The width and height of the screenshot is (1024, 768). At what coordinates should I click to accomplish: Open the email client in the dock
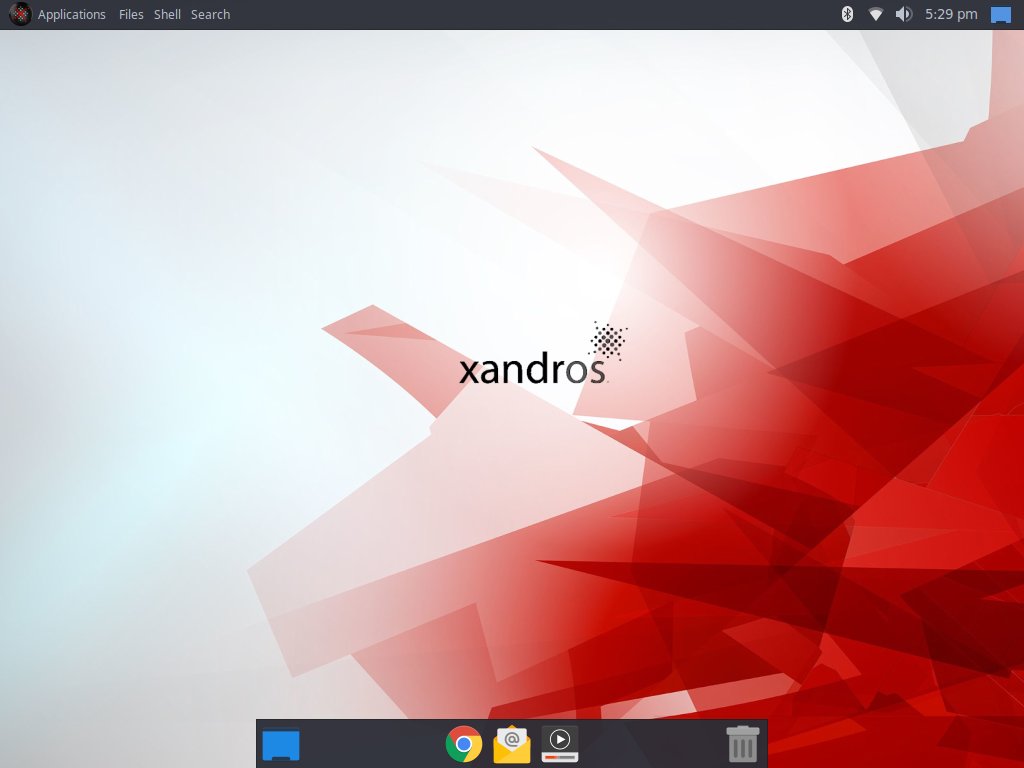[x=512, y=744]
